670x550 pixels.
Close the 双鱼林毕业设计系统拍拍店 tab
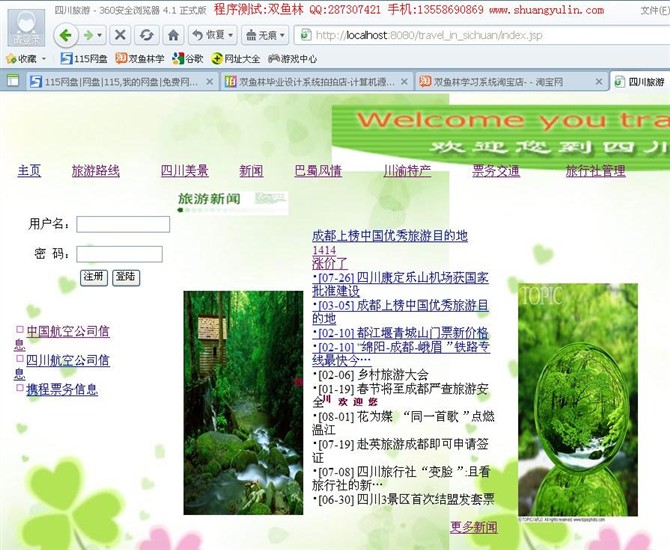[404, 82]
